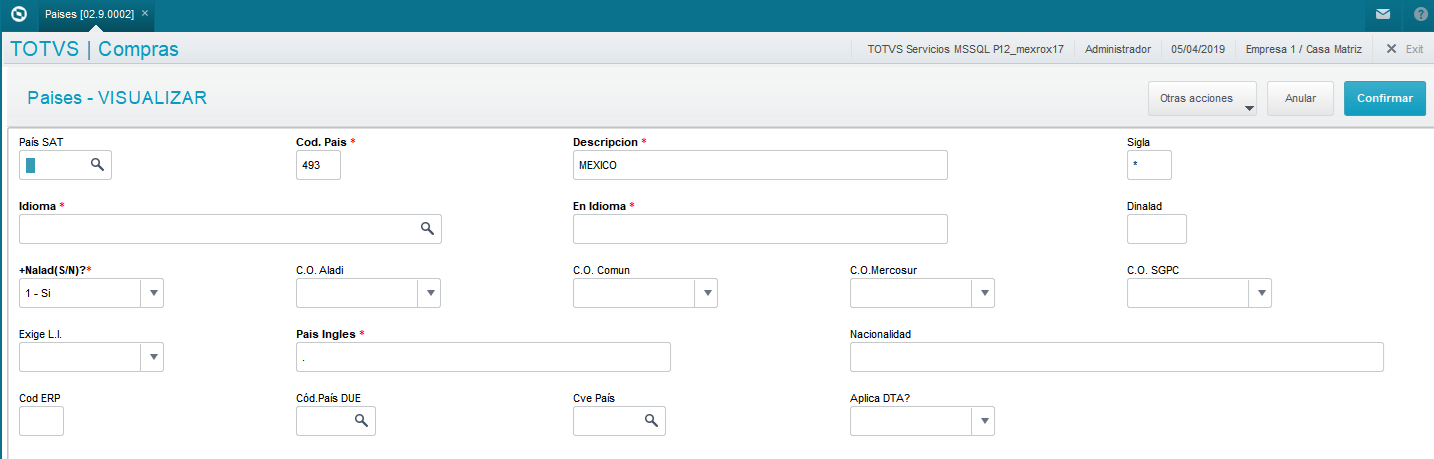Image resolution: width=1434 pixels, height=459 pixels.
Task: Click the Descripcion field showing MEXICO
Action: [760, 165]
